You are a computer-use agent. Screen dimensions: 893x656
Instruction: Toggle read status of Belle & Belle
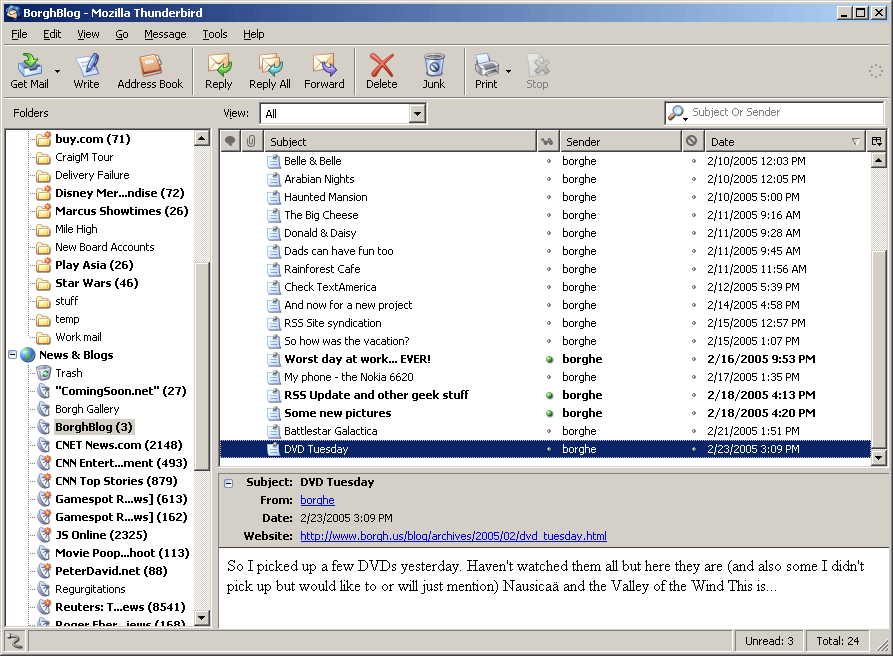549,161
